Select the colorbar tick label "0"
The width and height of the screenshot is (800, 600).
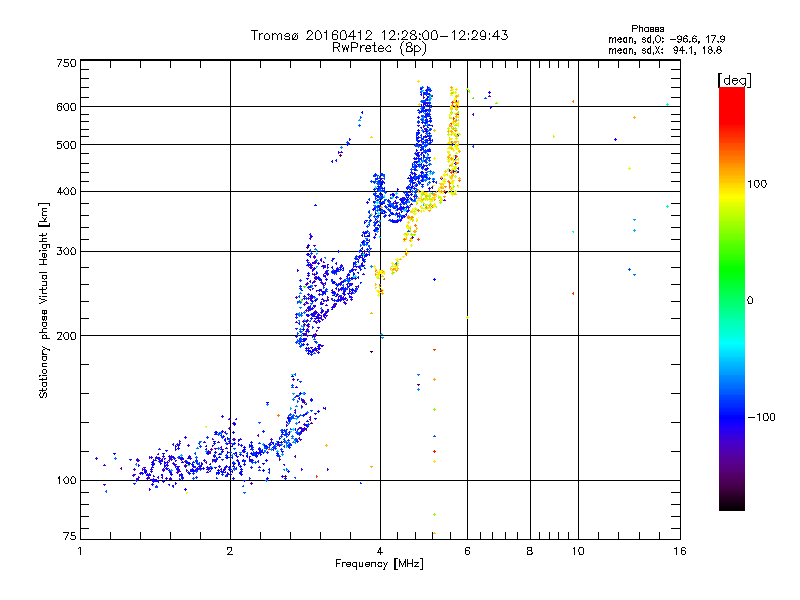tap(749, 301)
